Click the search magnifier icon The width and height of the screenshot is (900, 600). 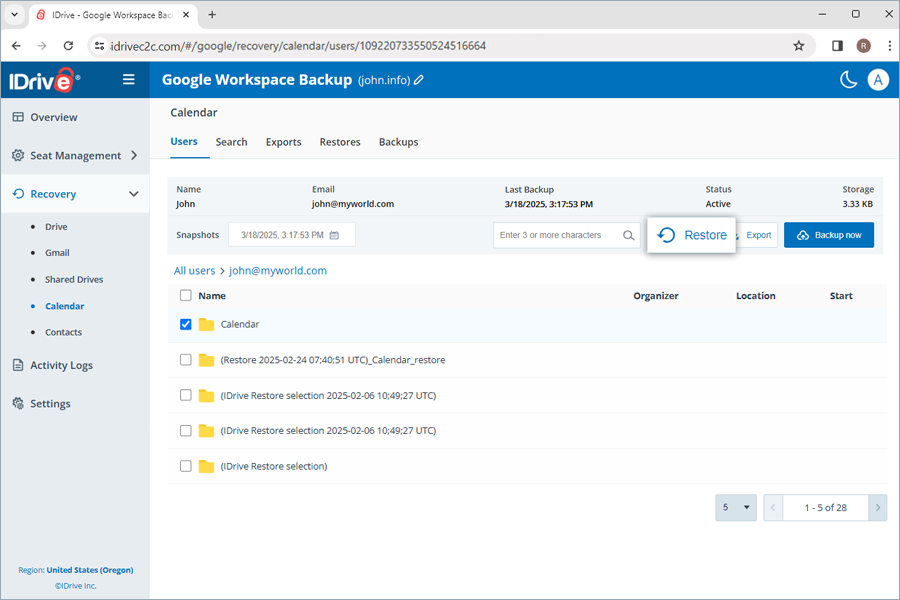[x=629, y=235]
